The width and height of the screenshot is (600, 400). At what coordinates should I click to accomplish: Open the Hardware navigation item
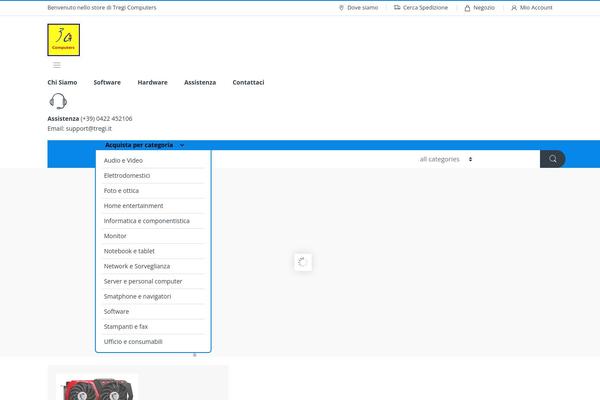pyautogui.click(x=153, y=82)
